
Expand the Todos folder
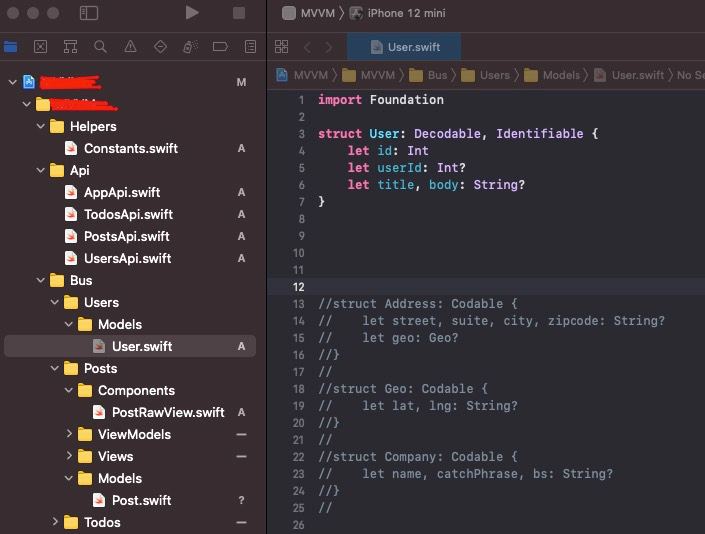click(56, 522)
